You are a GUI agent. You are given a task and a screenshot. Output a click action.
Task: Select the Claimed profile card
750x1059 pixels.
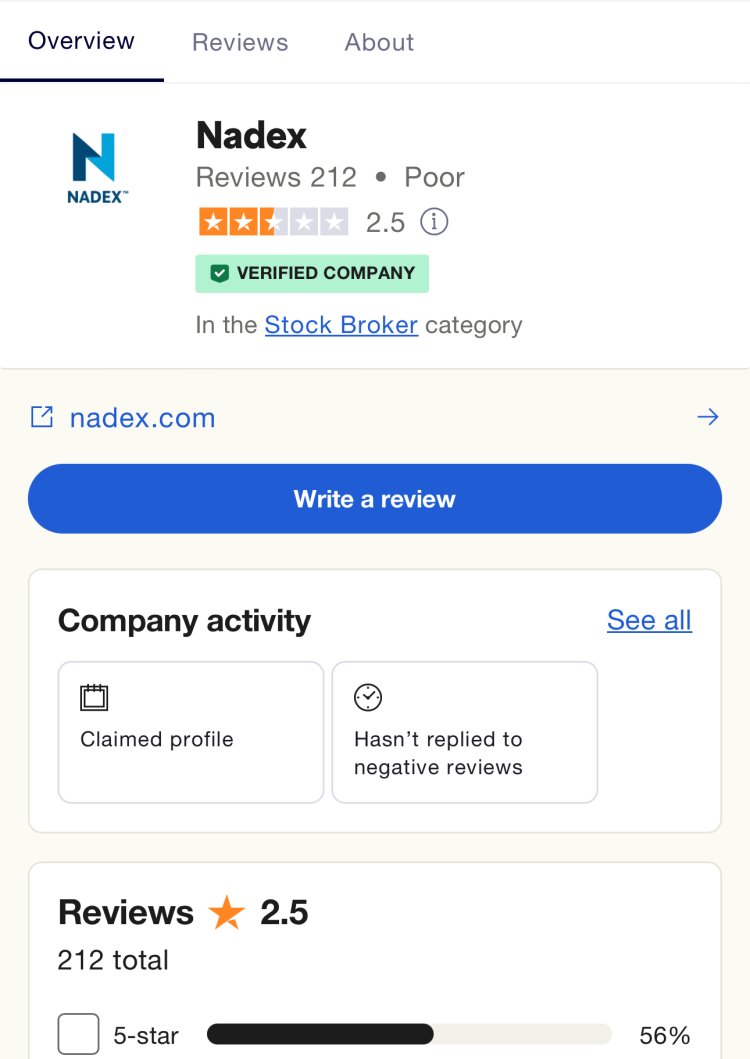click(x=191, y=732)
